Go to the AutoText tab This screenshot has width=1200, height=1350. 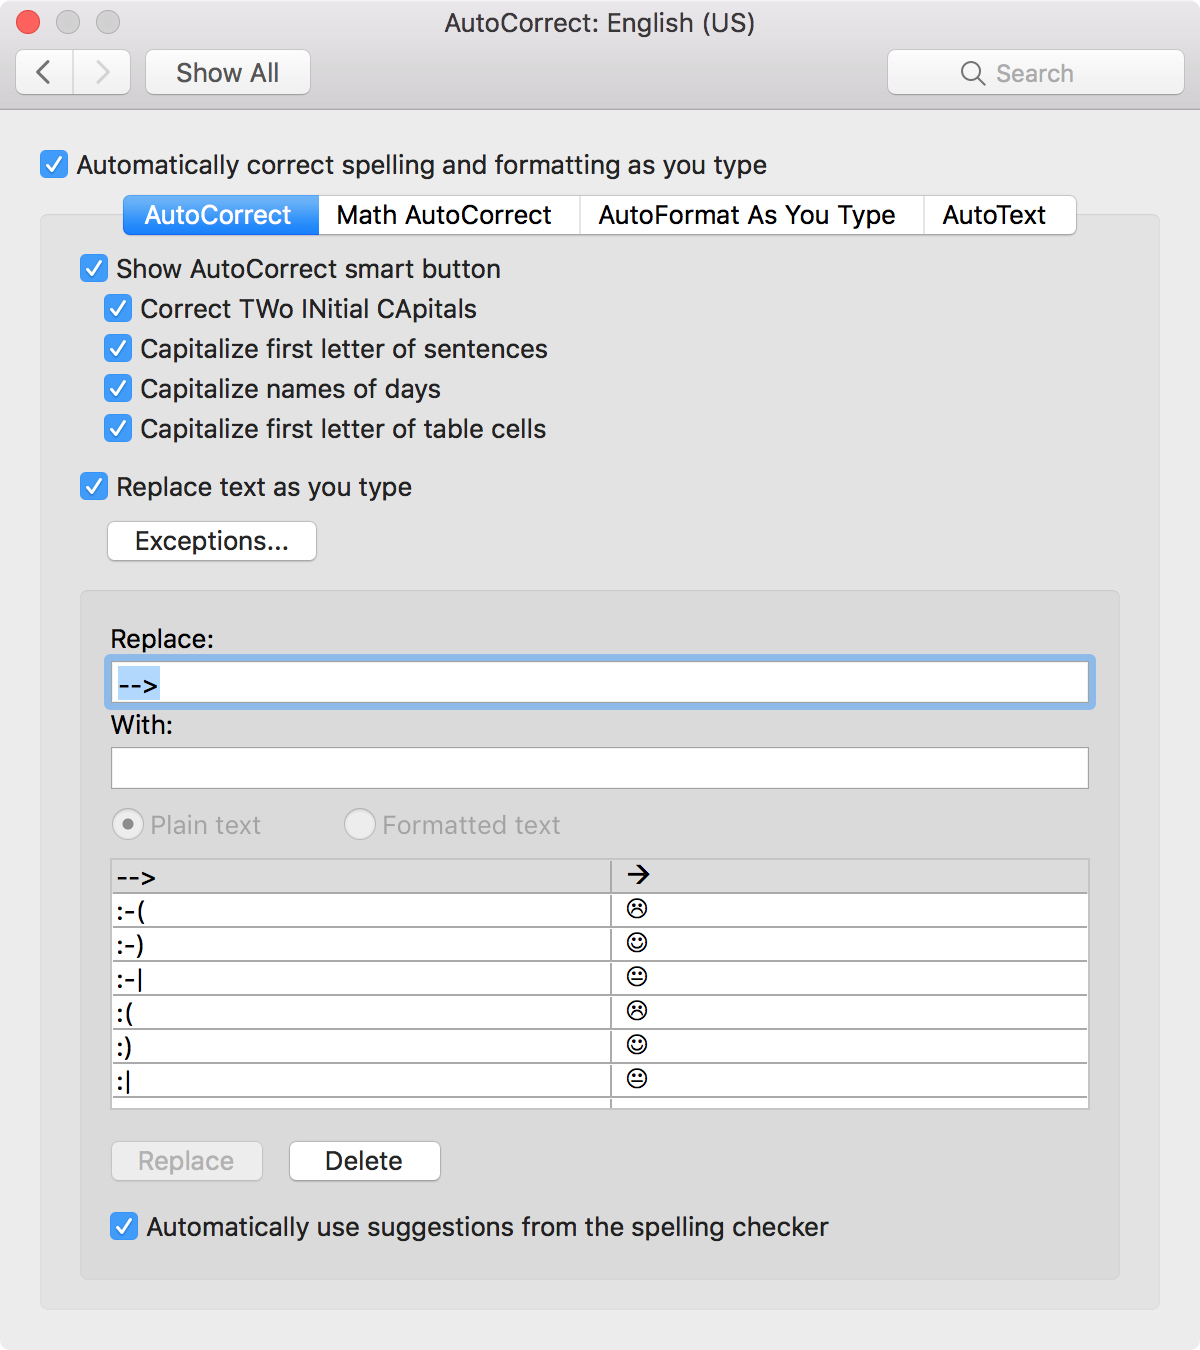[994, 215]
